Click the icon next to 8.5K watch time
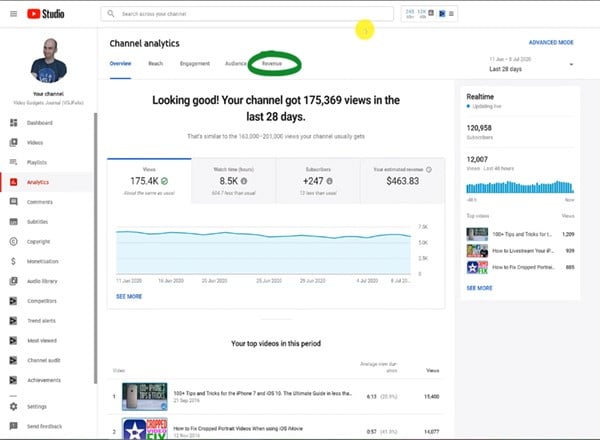 [244, 181]
